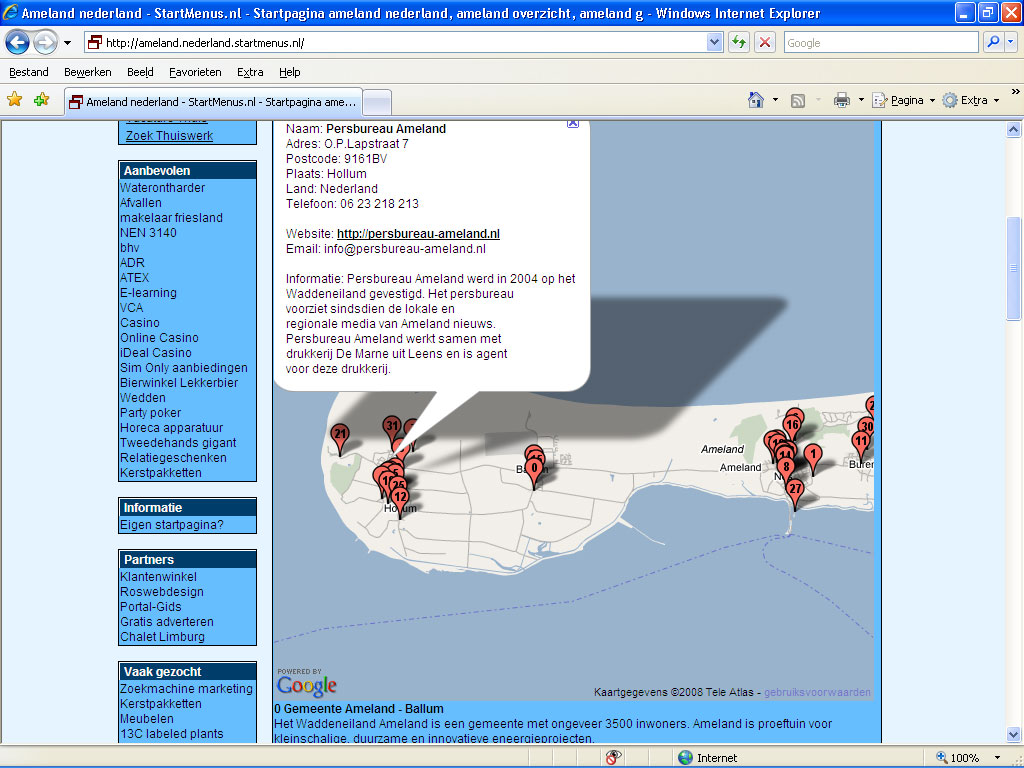Viewport: 1024px width, 768px height.
Task: Show more toolbar items chevron
Action: 1016,92
